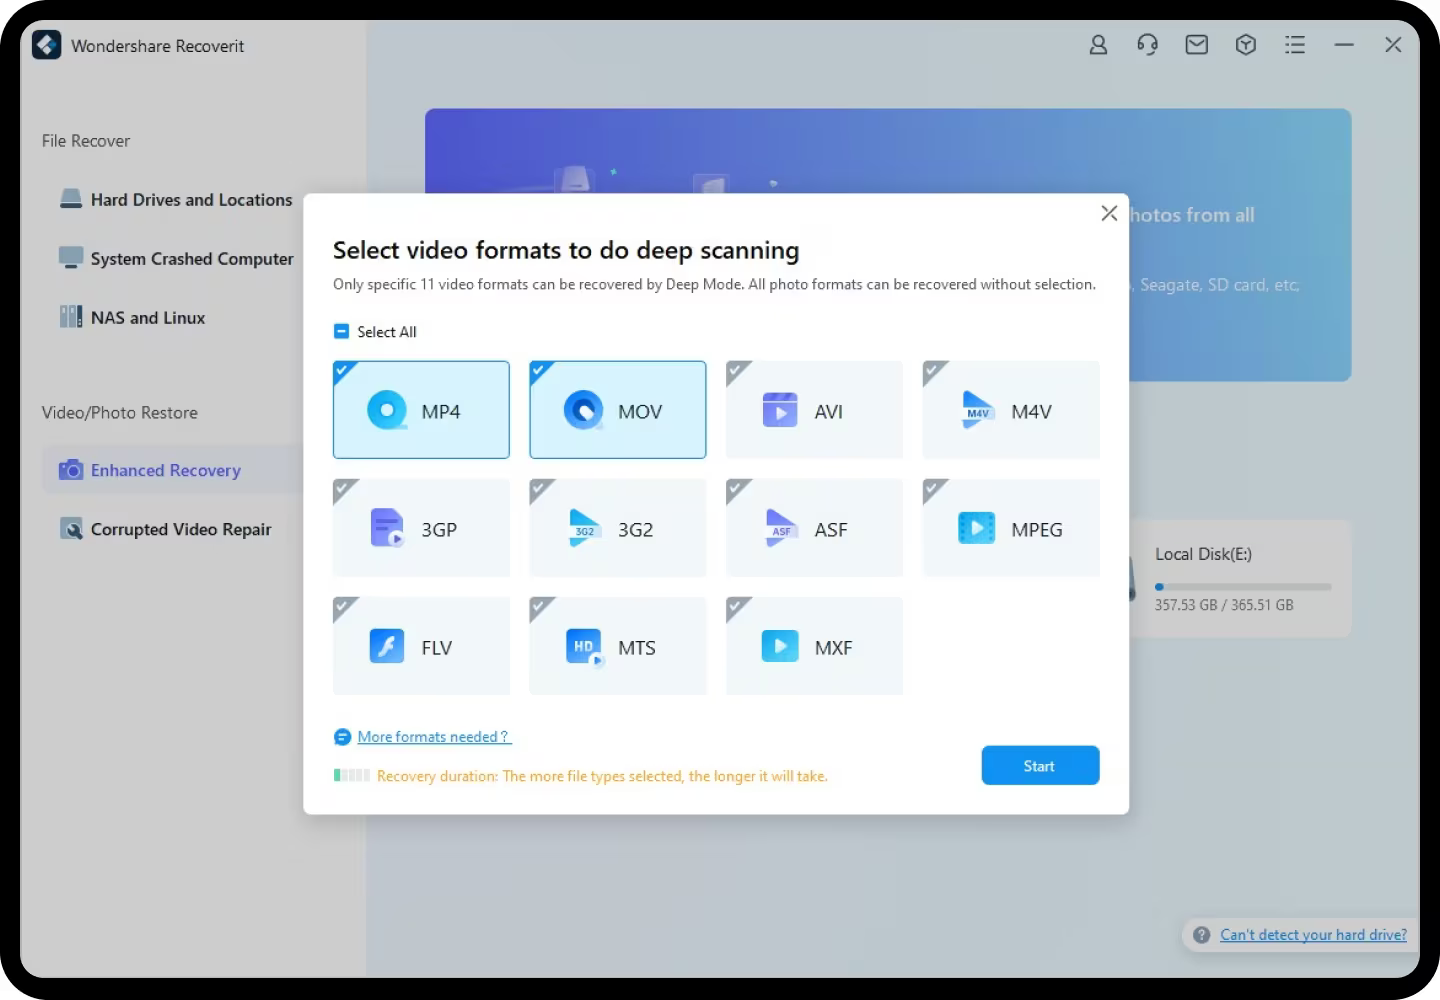The image size is (1440, 1000).
Task: Open the user account icon
Action: click(1098, 45)
